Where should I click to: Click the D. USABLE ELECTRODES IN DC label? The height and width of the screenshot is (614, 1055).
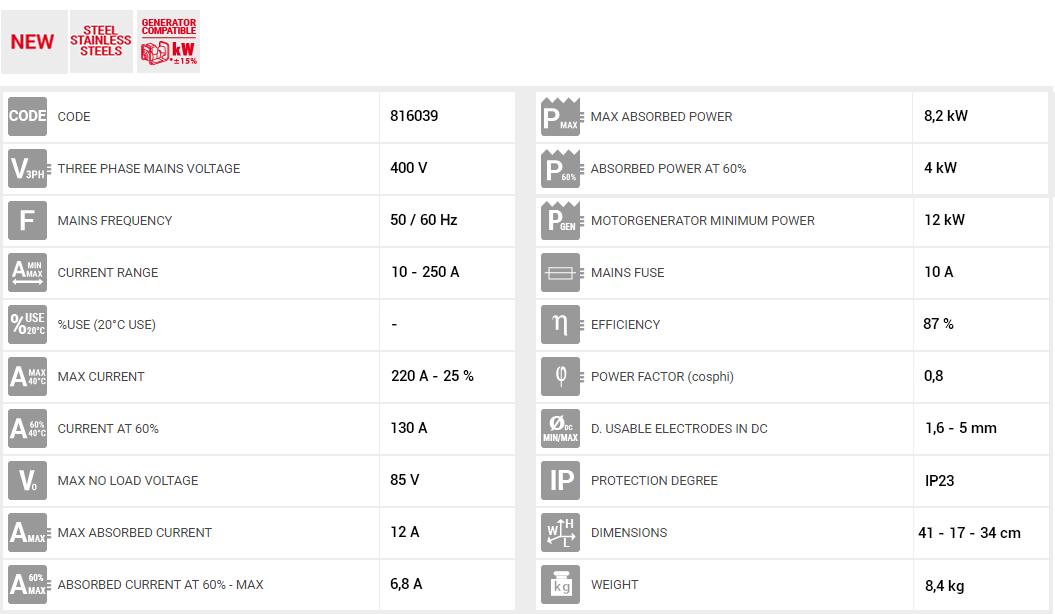click(679, 429)
